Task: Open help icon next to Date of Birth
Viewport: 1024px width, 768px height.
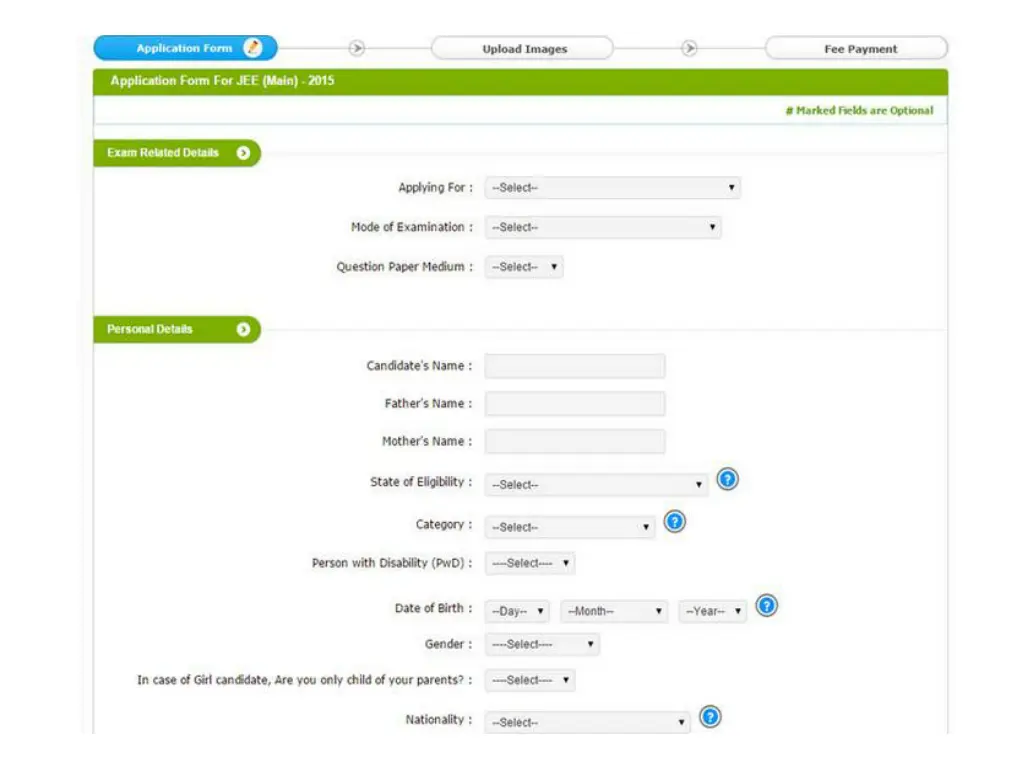Action: click(x=767, y=606)
